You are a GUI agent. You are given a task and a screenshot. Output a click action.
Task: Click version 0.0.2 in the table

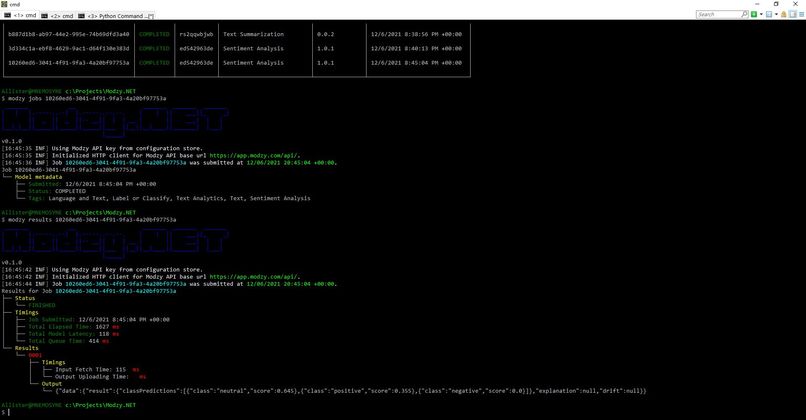[x=325, y=34]
